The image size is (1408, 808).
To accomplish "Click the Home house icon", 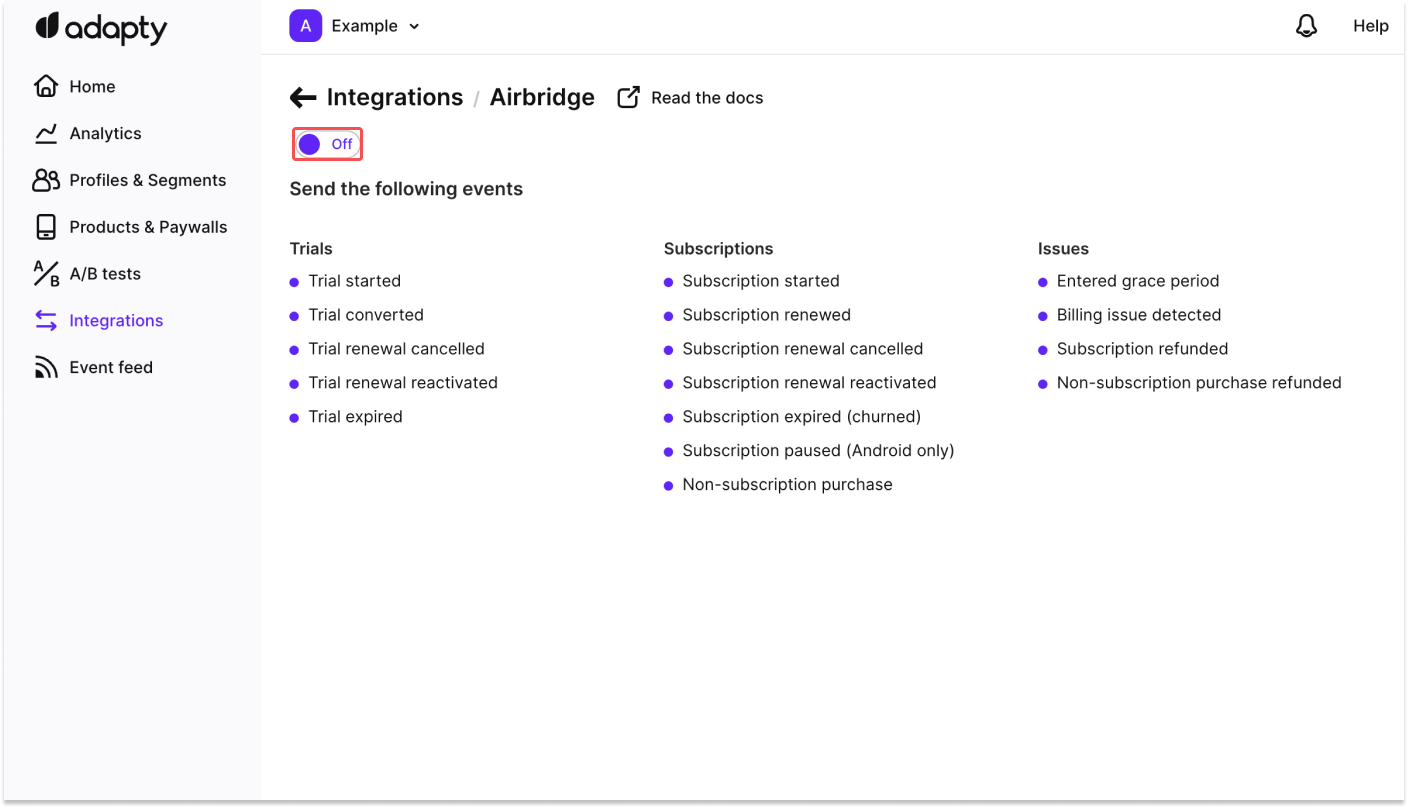I will [46, 86].
